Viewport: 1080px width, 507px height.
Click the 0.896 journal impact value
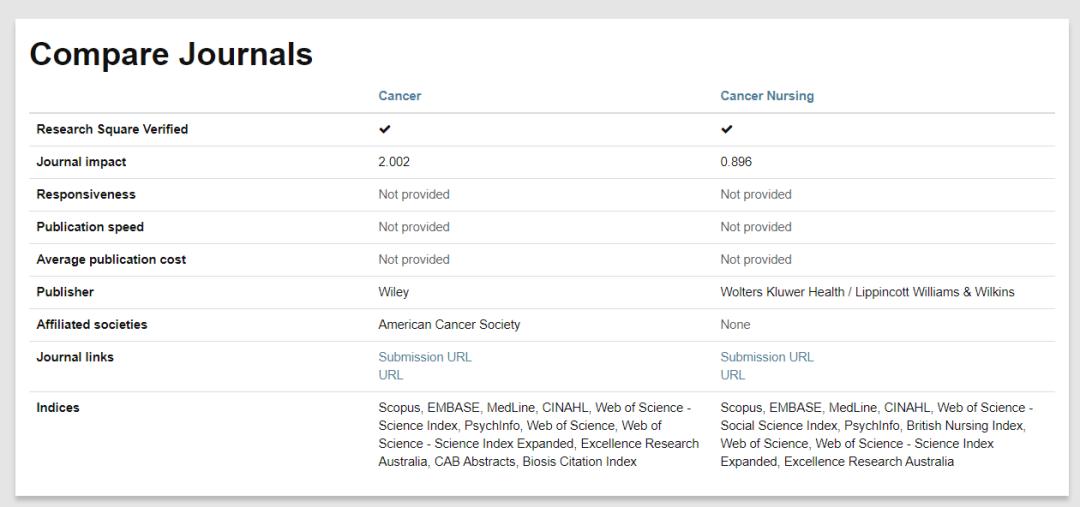click(x=736, y=162)
